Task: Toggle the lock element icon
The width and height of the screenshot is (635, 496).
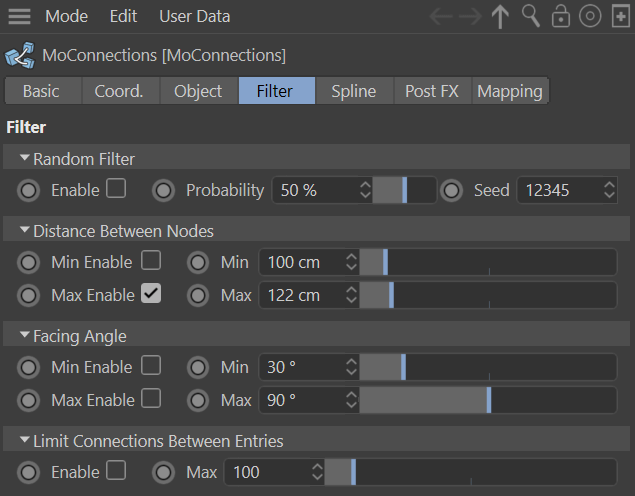Action: coord(561,16)
